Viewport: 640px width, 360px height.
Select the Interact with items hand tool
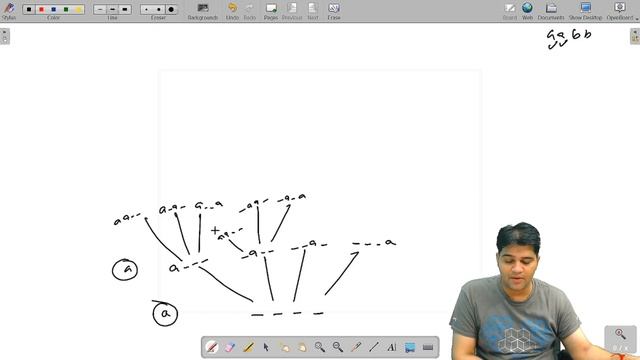coord(284,347)
